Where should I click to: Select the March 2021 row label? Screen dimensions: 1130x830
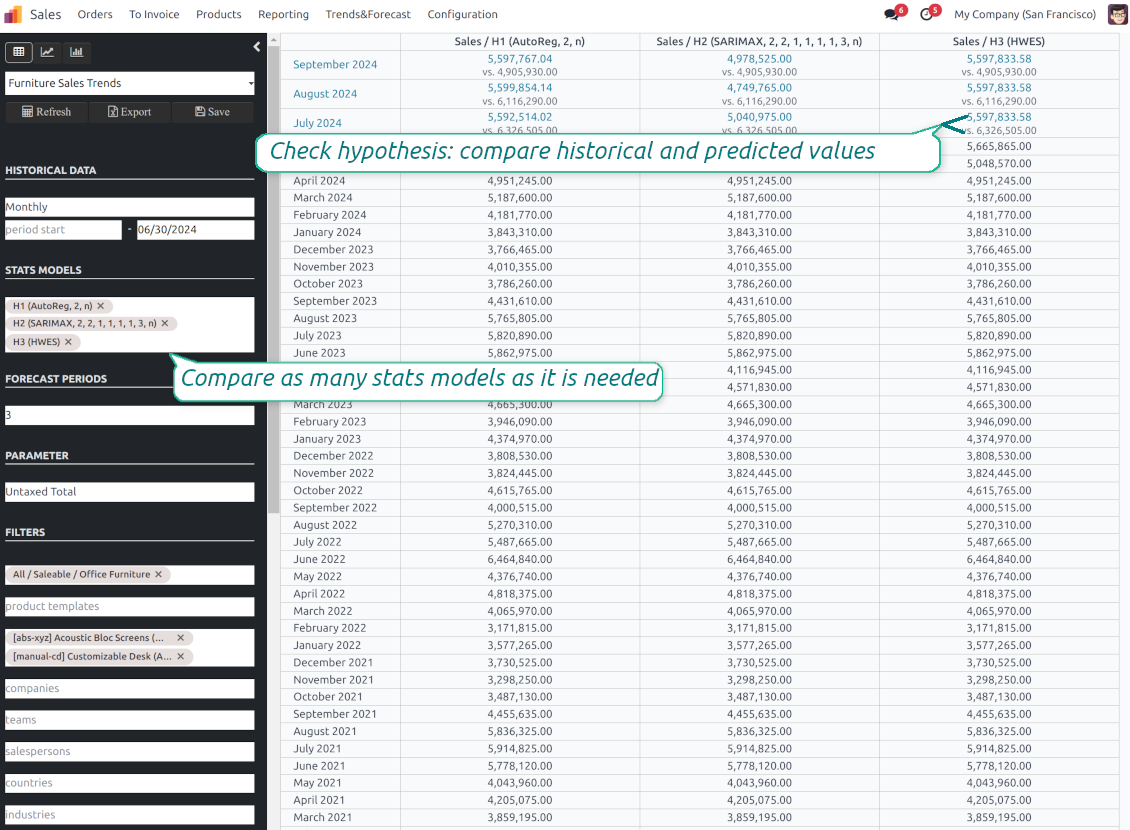point(322,817)
